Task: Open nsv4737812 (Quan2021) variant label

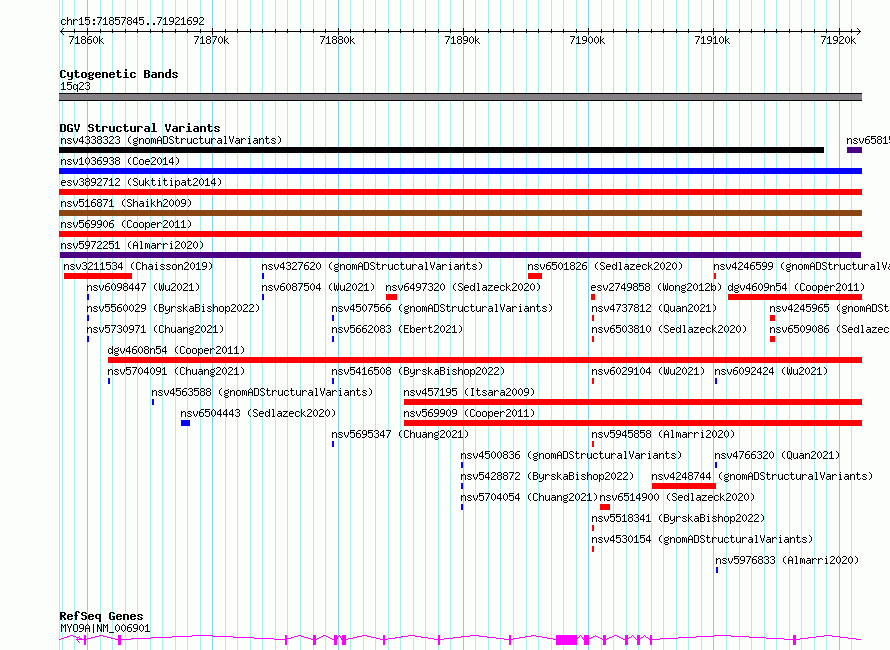Action: tap(654, 308)
